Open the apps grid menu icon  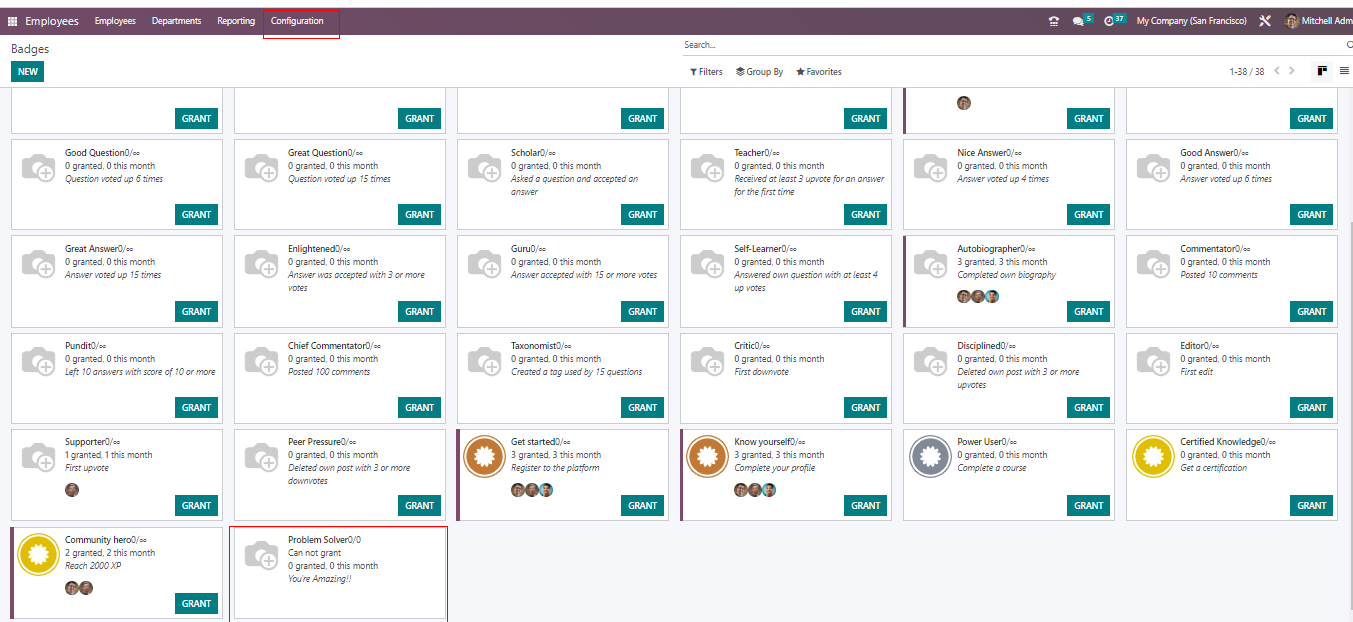click(13, 21)
